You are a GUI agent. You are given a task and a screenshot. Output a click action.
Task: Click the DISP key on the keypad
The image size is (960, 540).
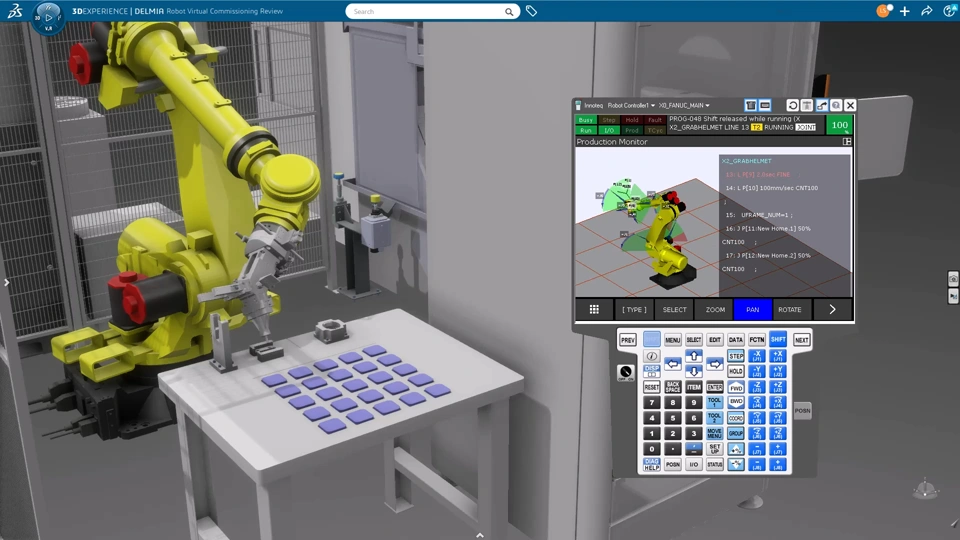[651, 371]
